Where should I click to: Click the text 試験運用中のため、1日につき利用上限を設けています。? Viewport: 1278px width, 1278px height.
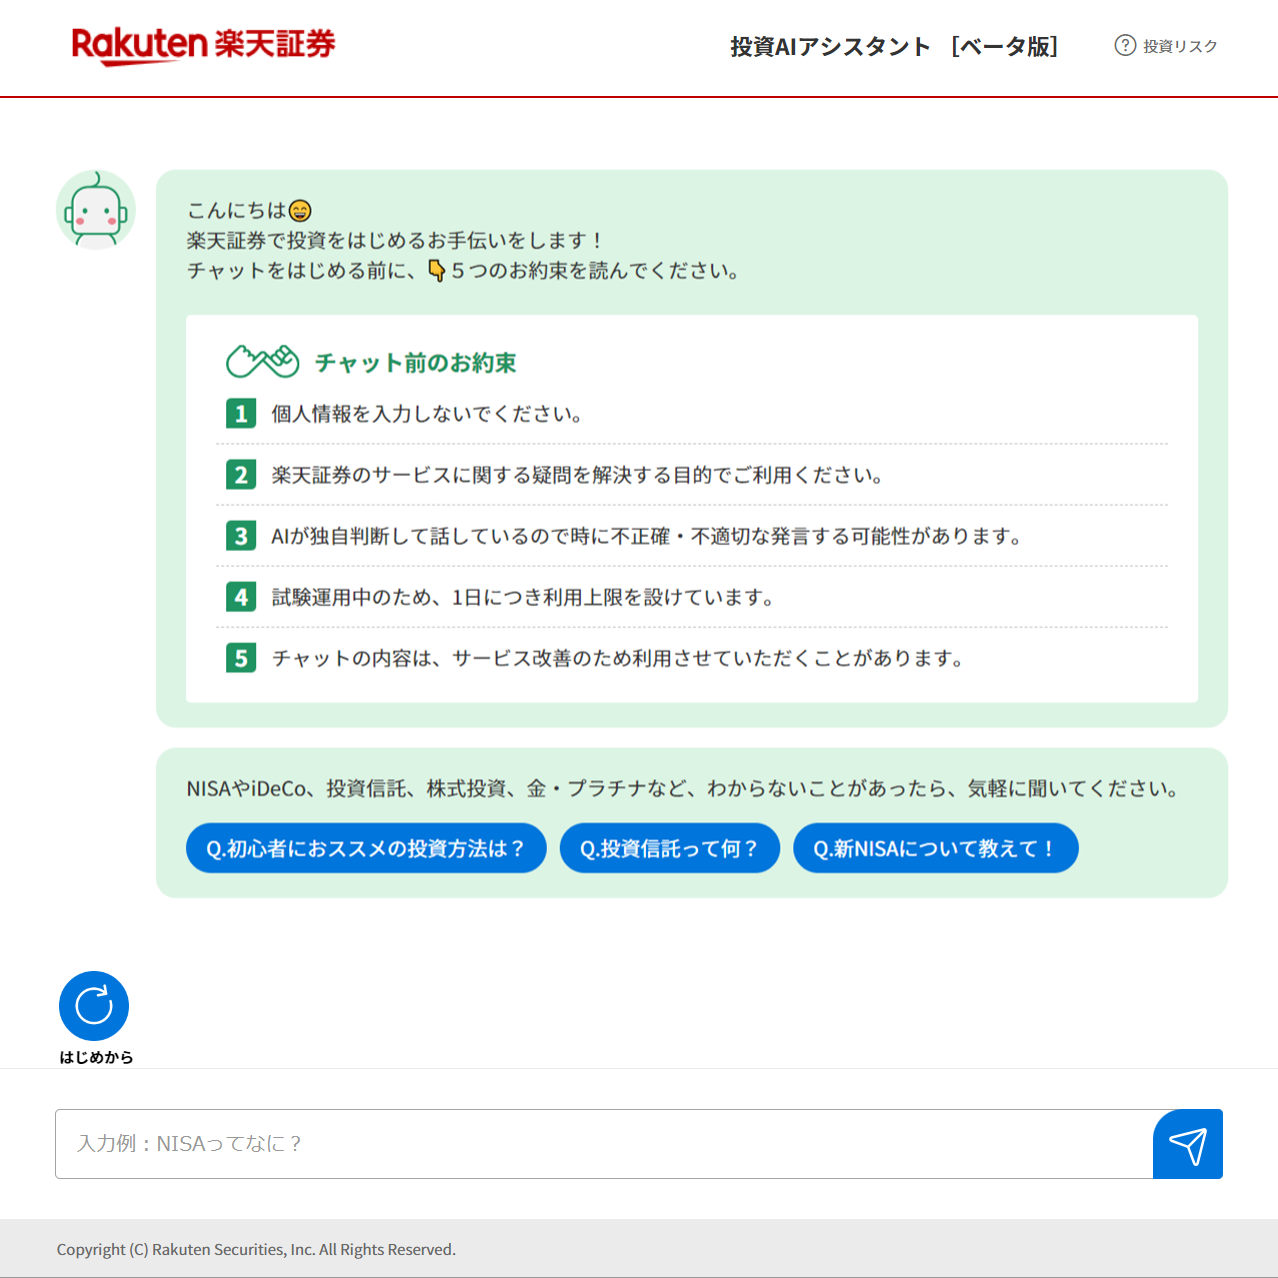tap(524, 597)
